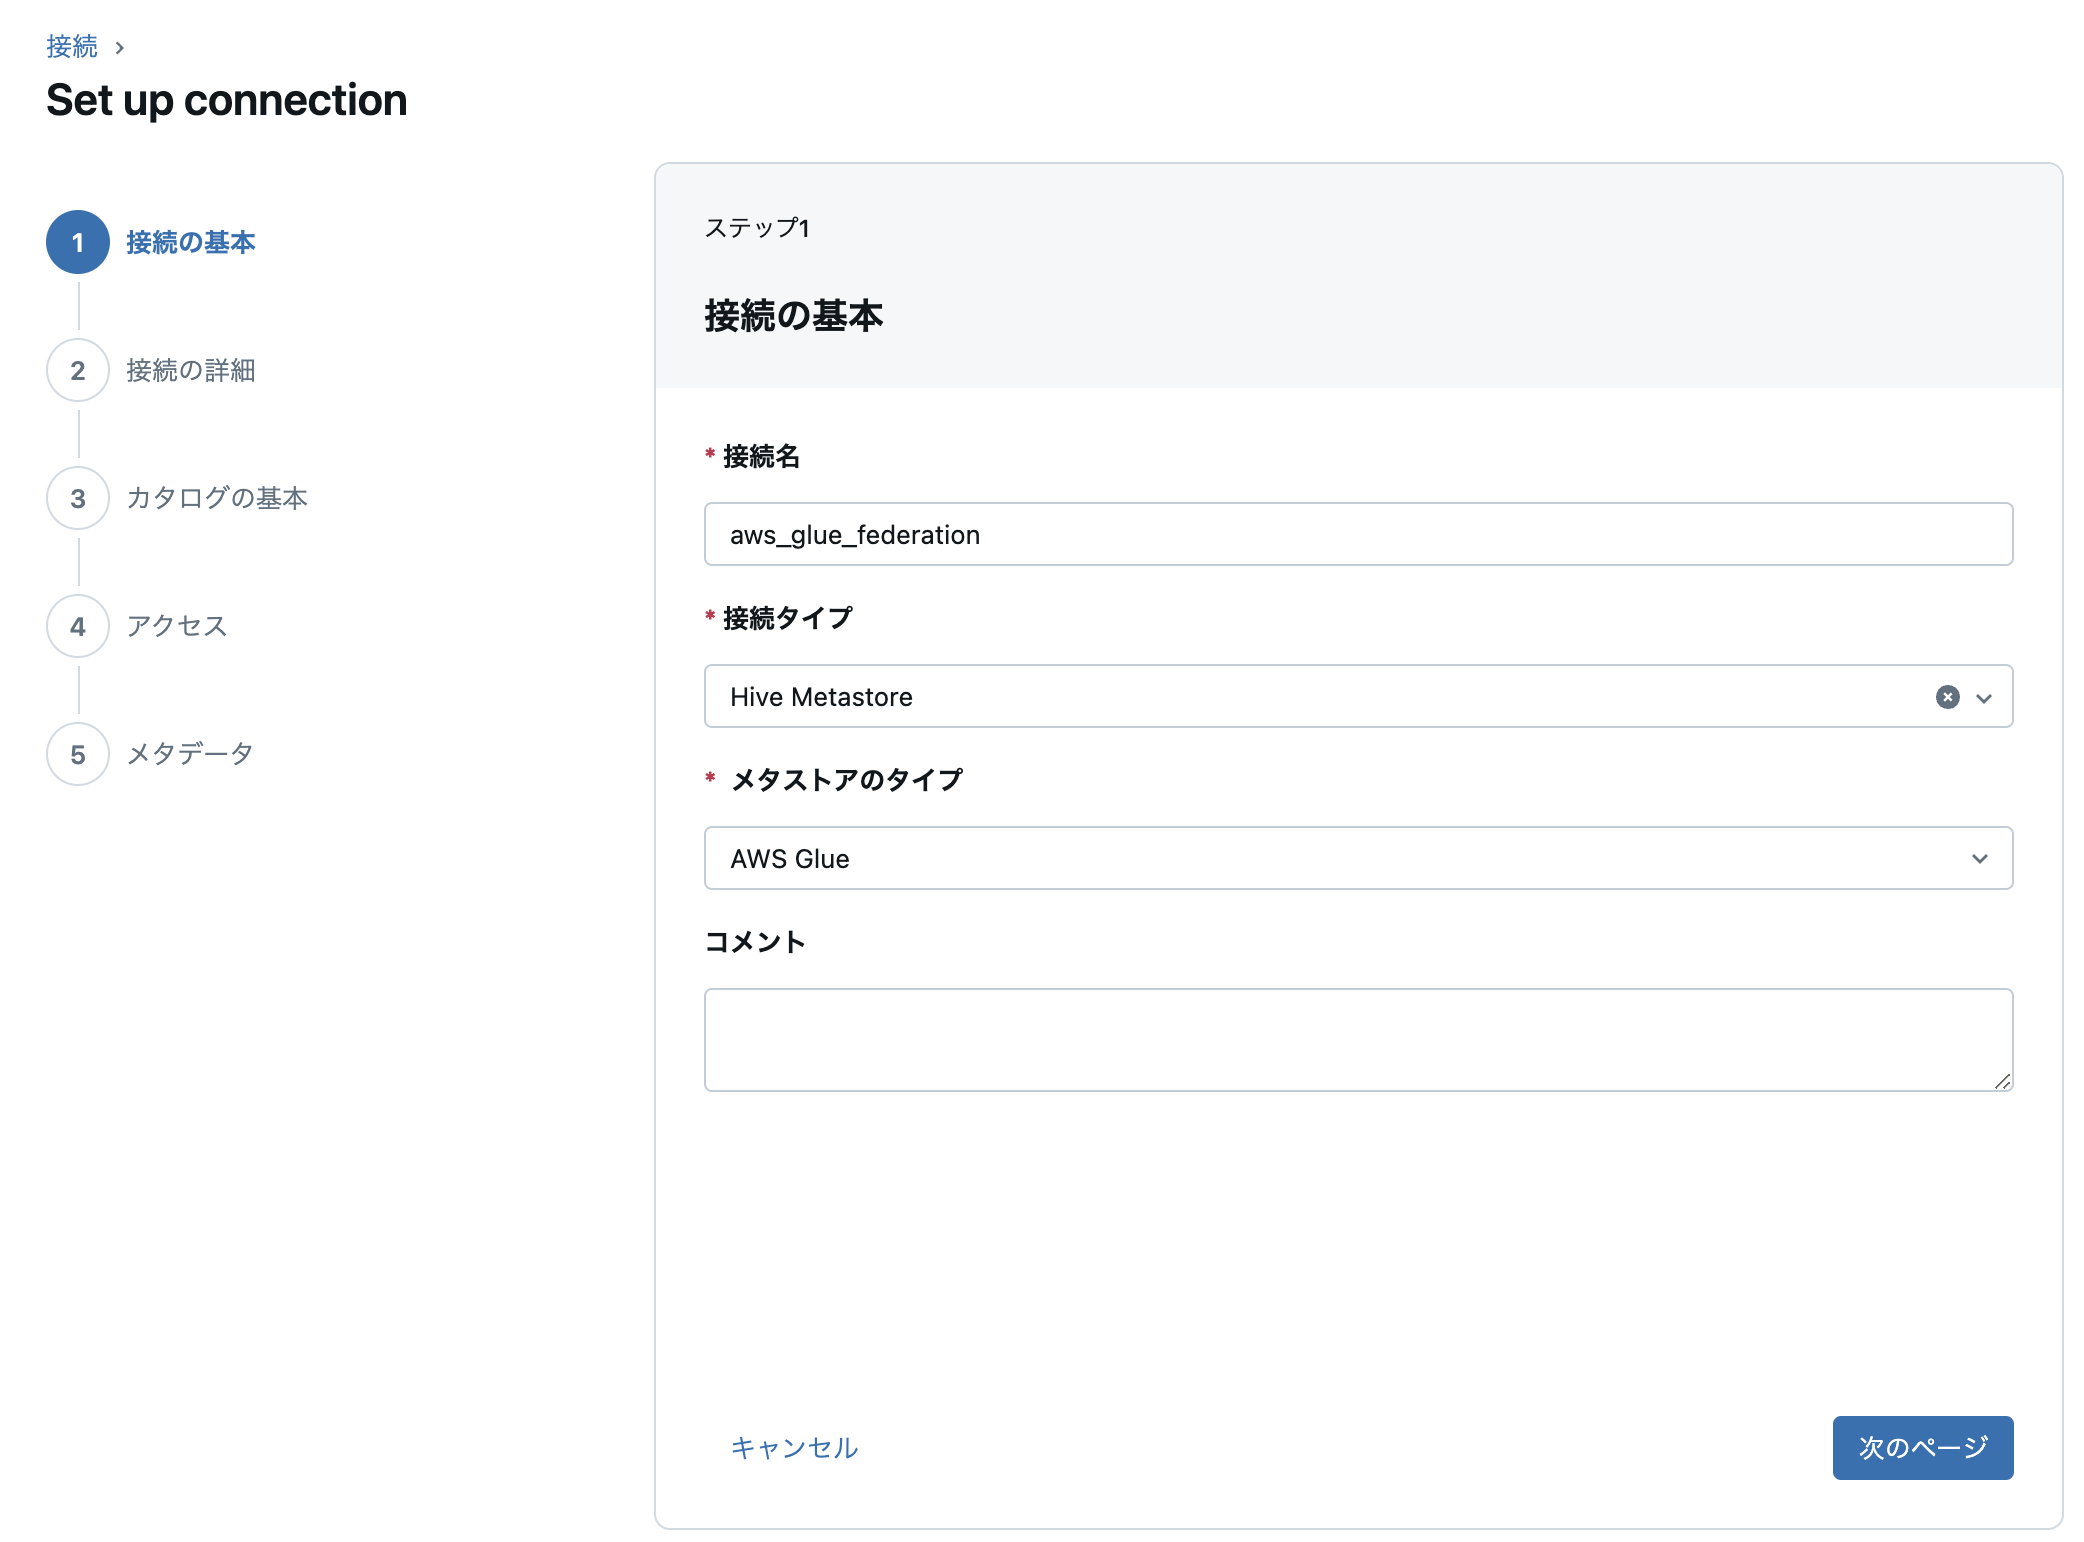This screenshot has width=2084, height=1542.
Task: Click the step 2 circle icon
Action: (x=78, y=370)
